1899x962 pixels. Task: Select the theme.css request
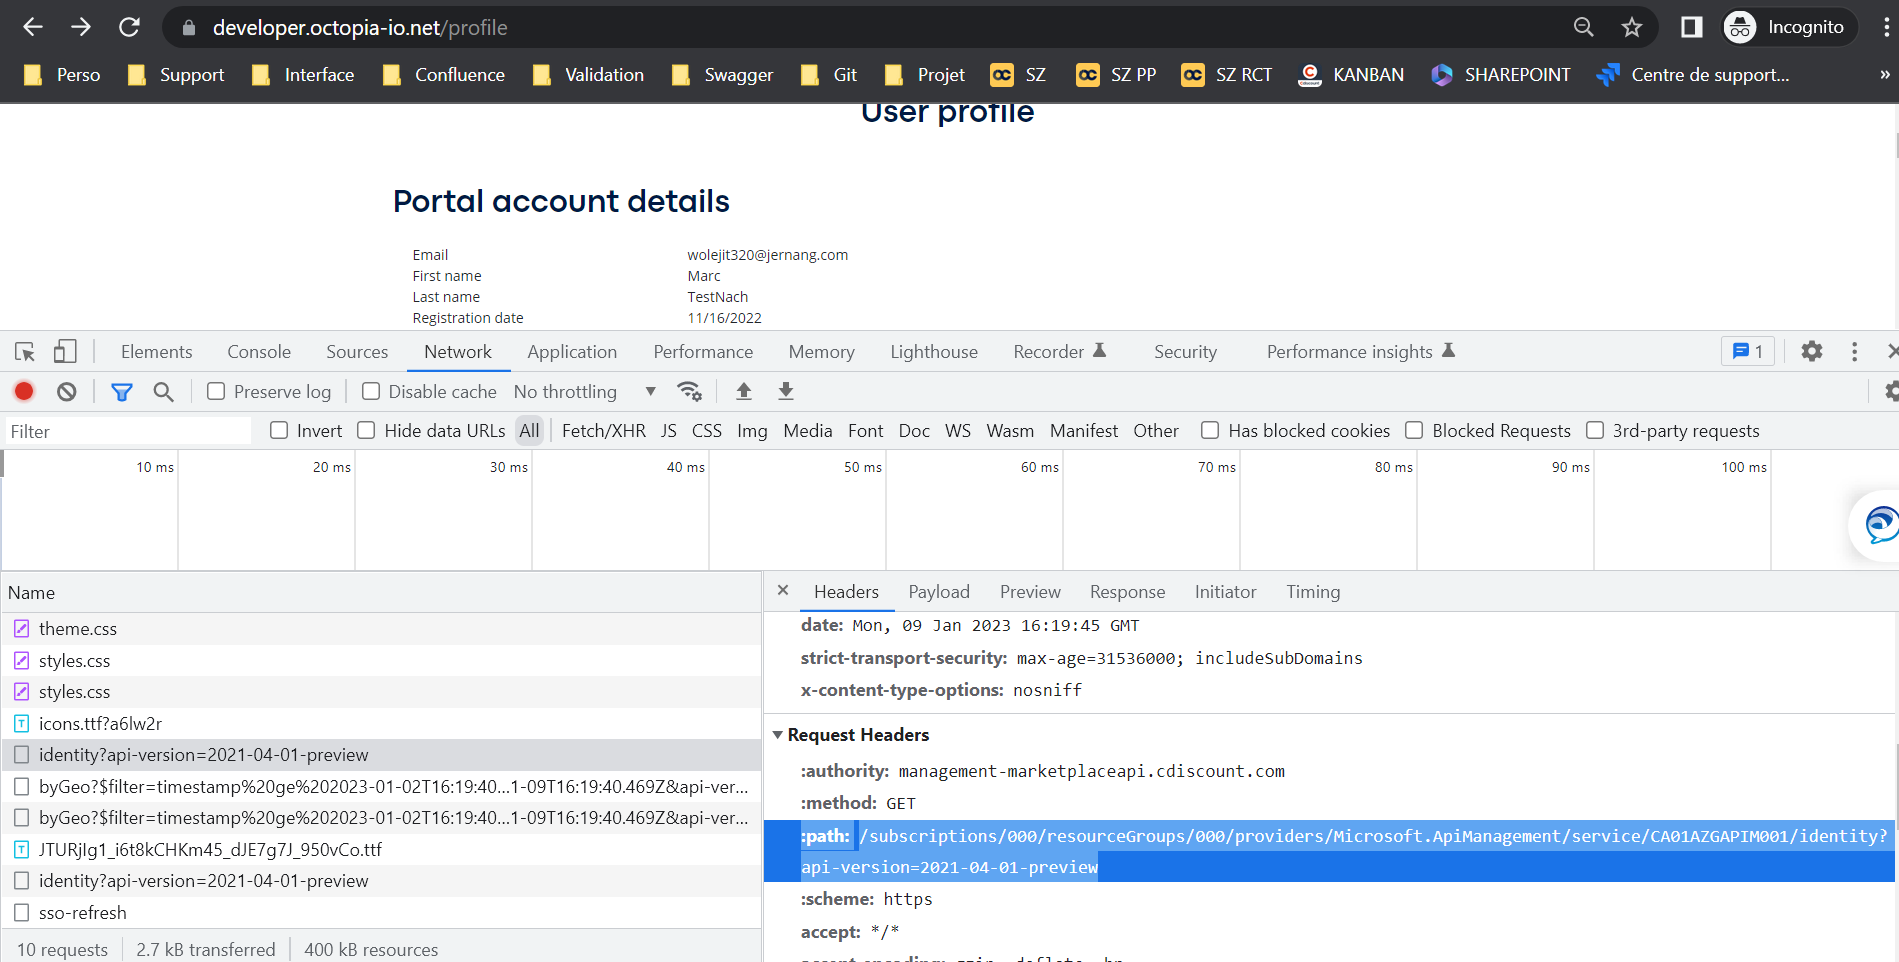pos(381,629)
